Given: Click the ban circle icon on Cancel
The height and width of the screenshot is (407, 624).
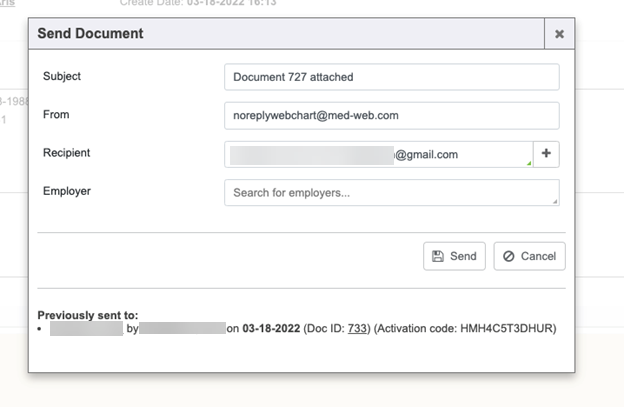Looking at the screenshot, I should [x=509, y=256].
